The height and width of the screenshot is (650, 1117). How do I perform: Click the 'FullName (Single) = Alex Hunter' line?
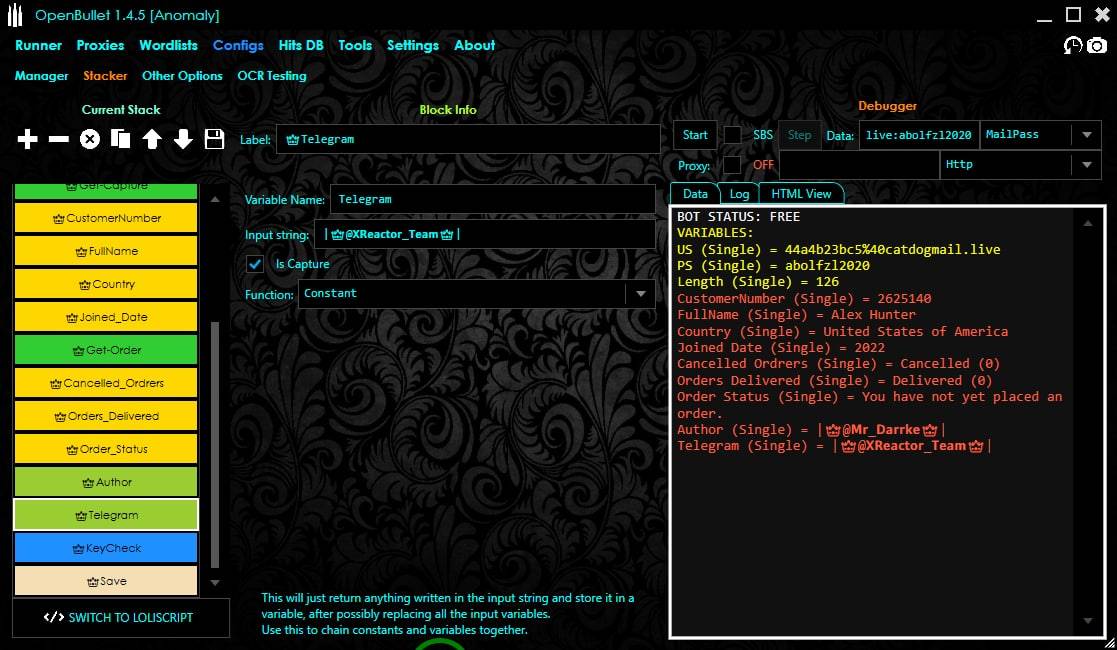796,314
